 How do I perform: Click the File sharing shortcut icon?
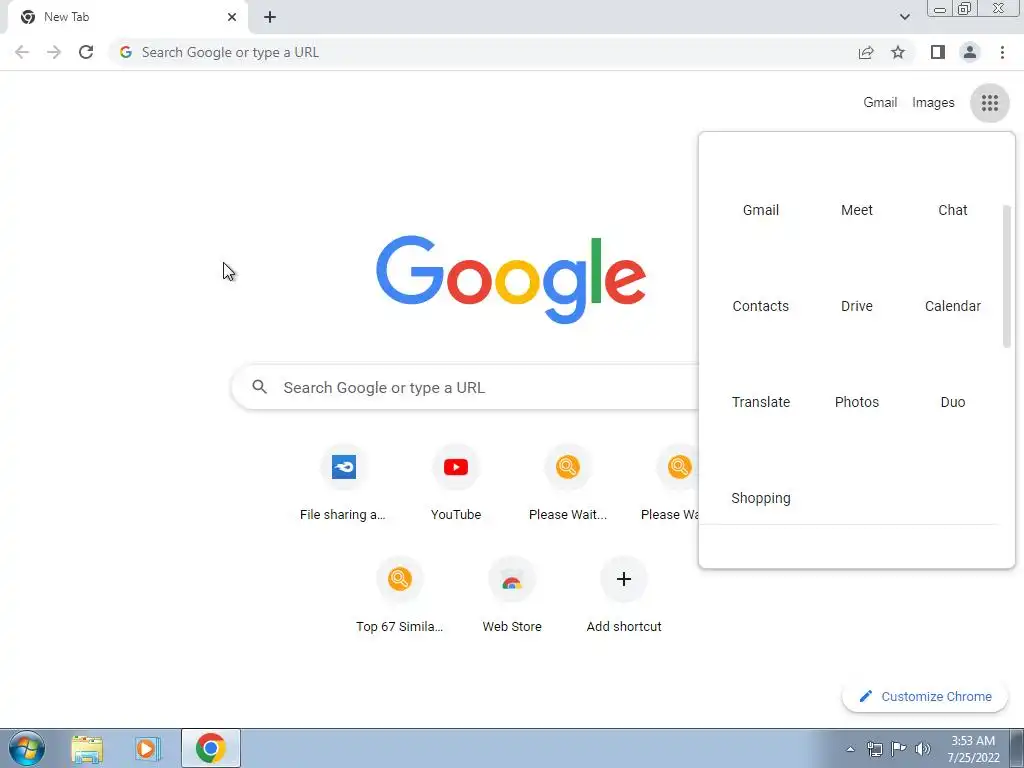point(344,467)
